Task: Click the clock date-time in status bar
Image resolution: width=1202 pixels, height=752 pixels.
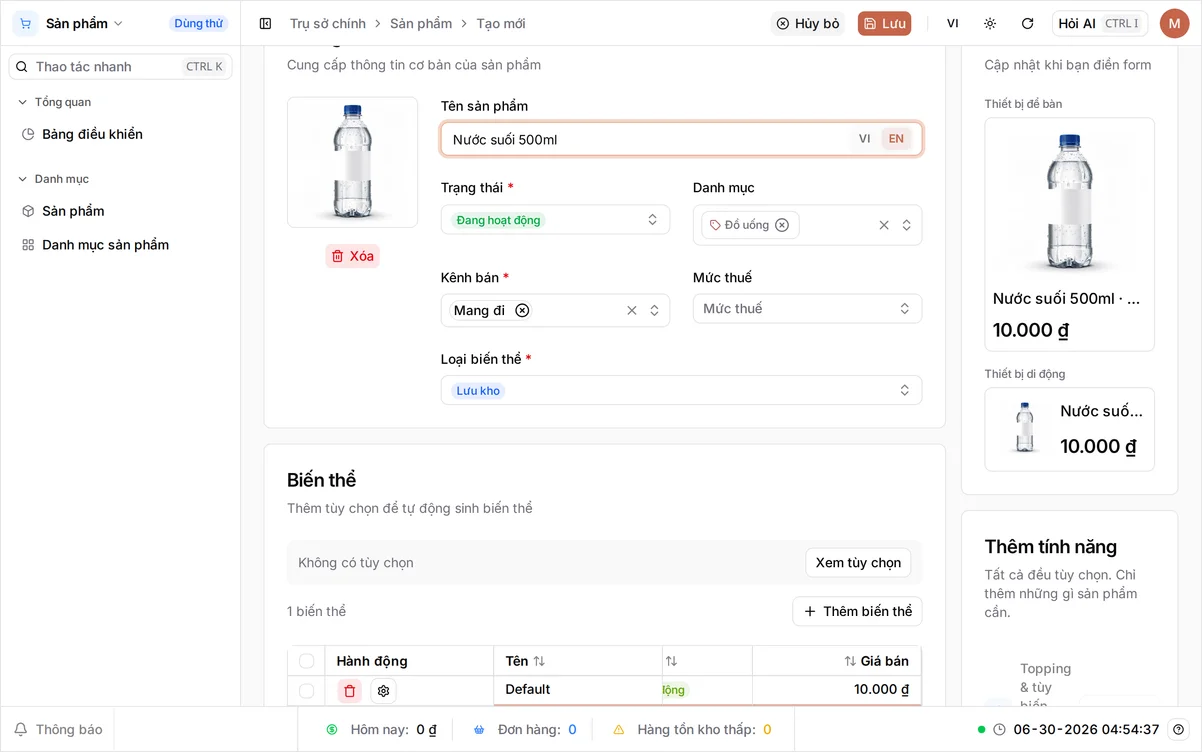Action: click(1076, 729)
